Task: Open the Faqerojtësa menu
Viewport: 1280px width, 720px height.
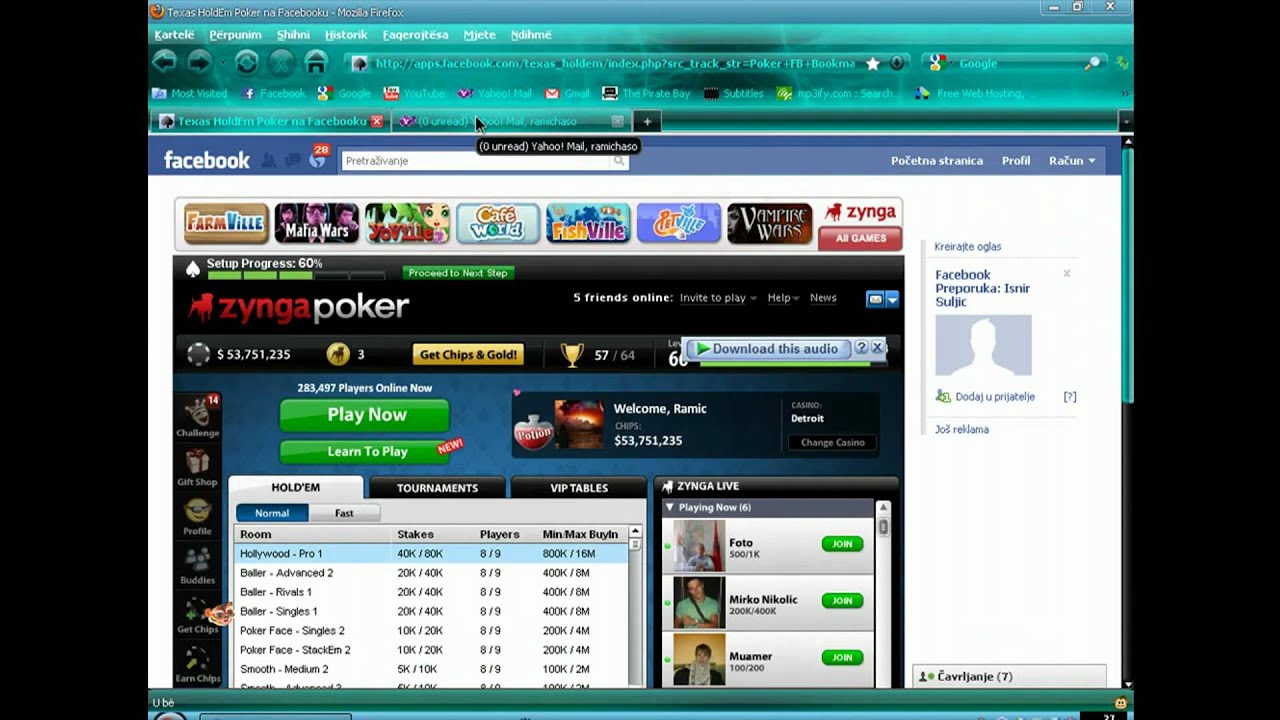Action: click(415, 35)
